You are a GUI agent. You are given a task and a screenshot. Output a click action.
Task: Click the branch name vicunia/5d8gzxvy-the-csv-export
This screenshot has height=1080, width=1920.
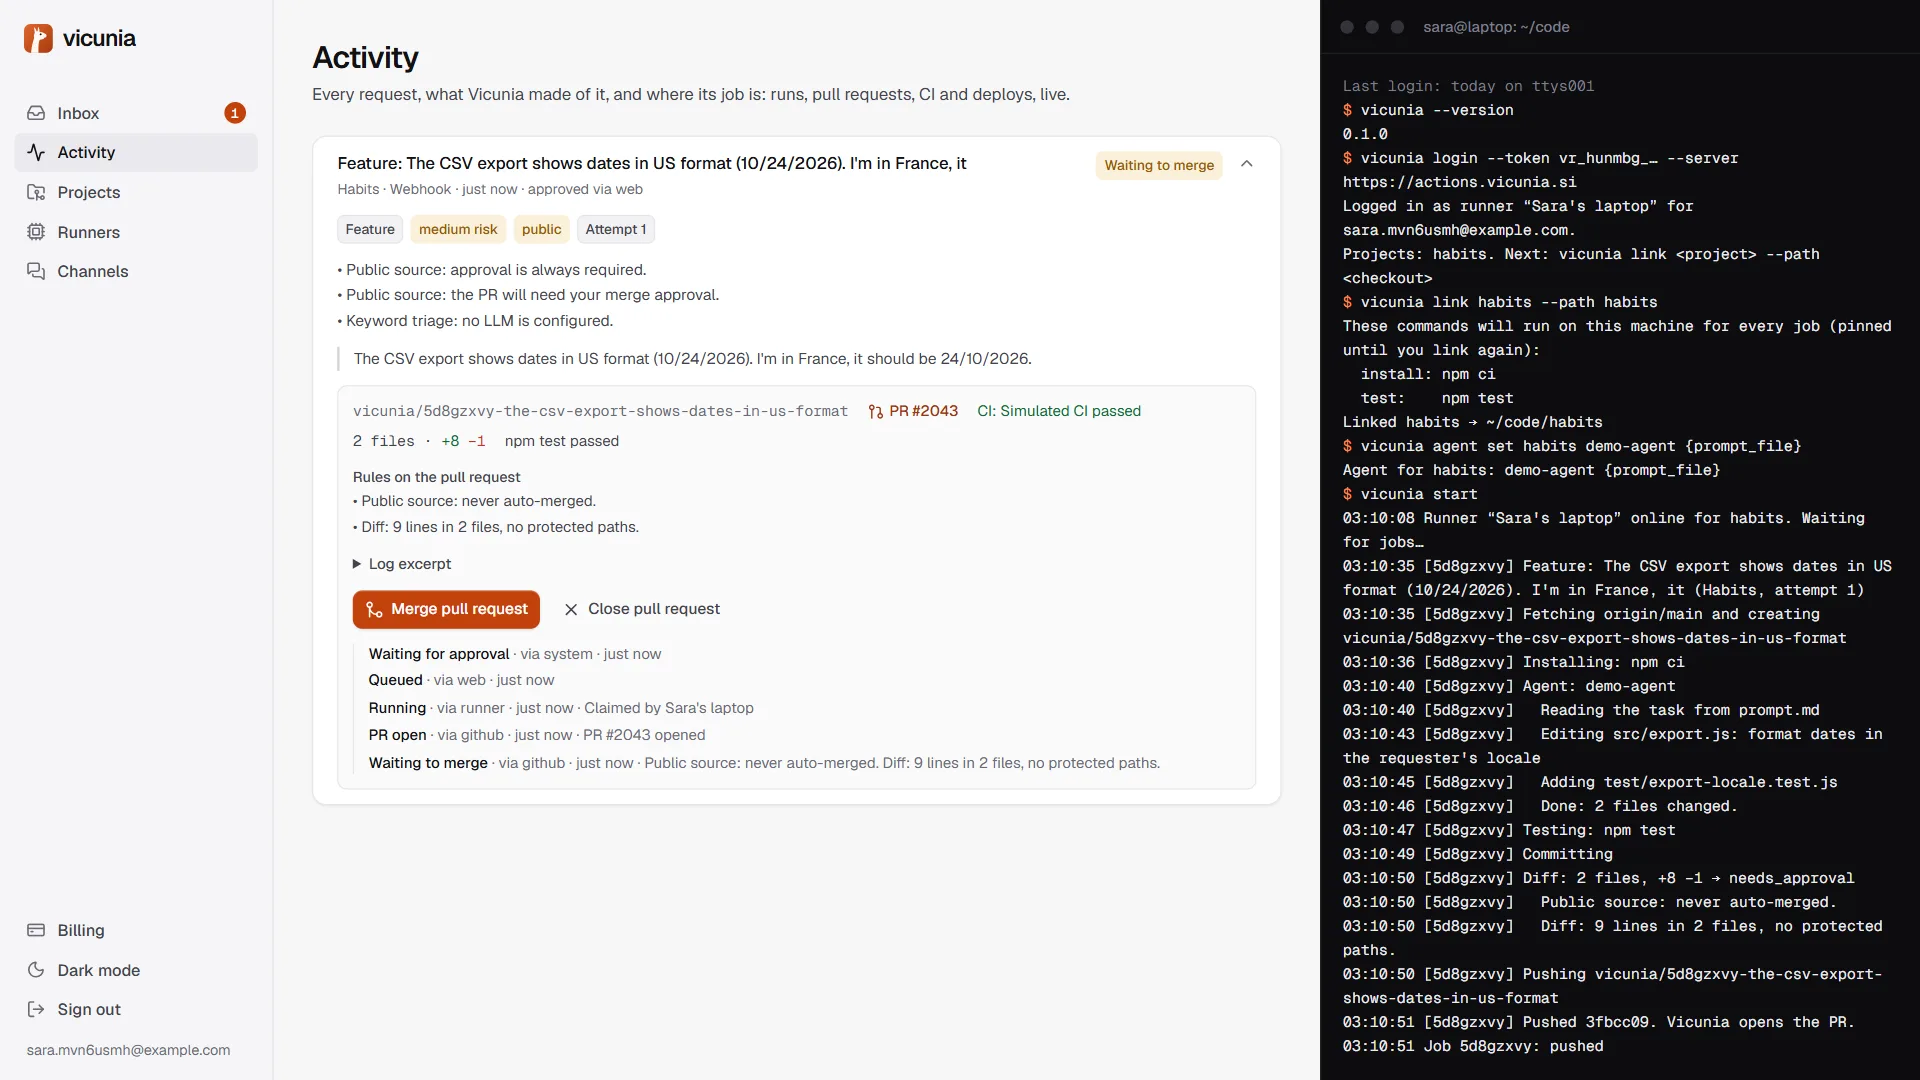tap(600, 411)
